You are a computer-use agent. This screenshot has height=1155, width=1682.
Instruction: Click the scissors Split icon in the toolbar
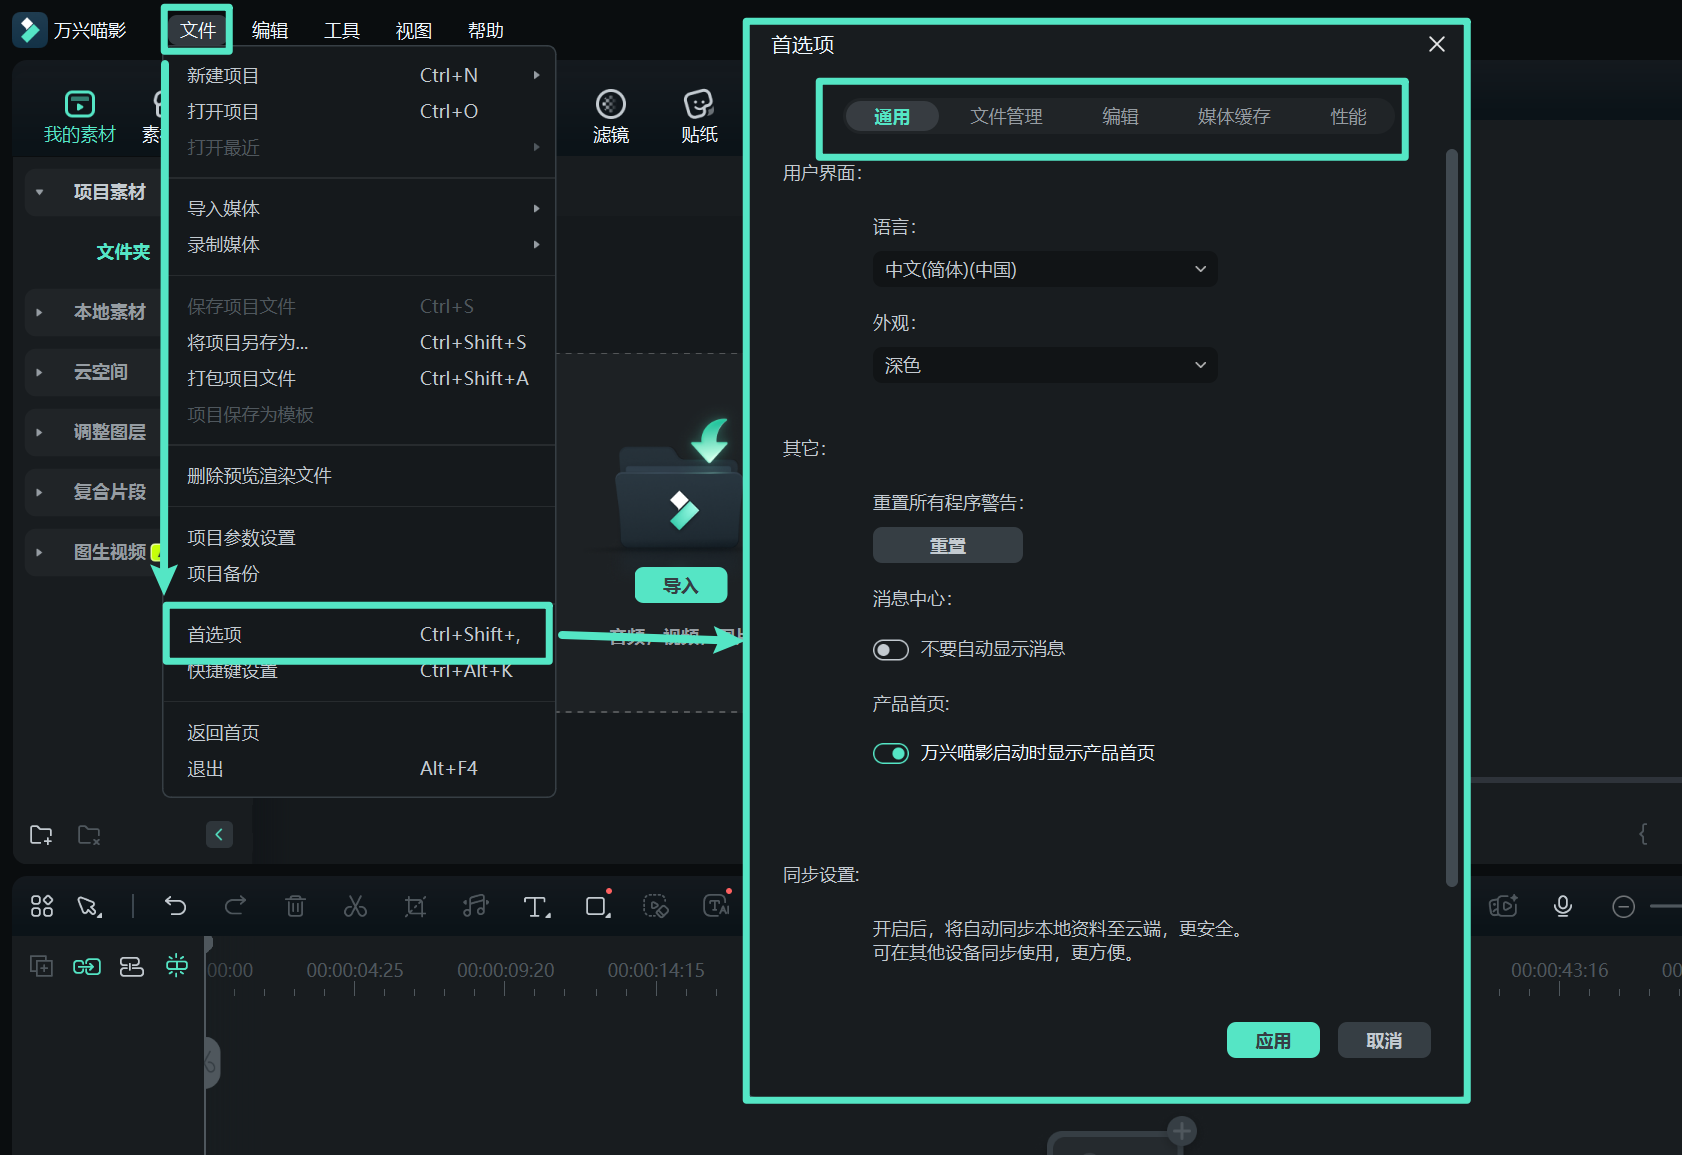coord(355,906)
